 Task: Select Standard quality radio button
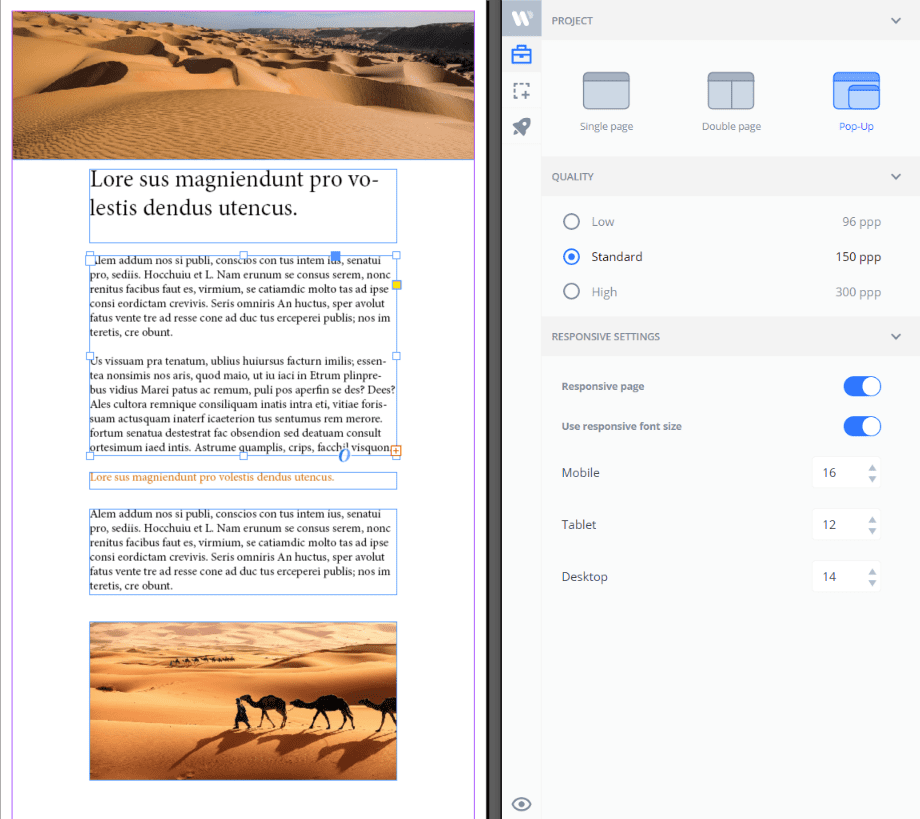(571, 257)
